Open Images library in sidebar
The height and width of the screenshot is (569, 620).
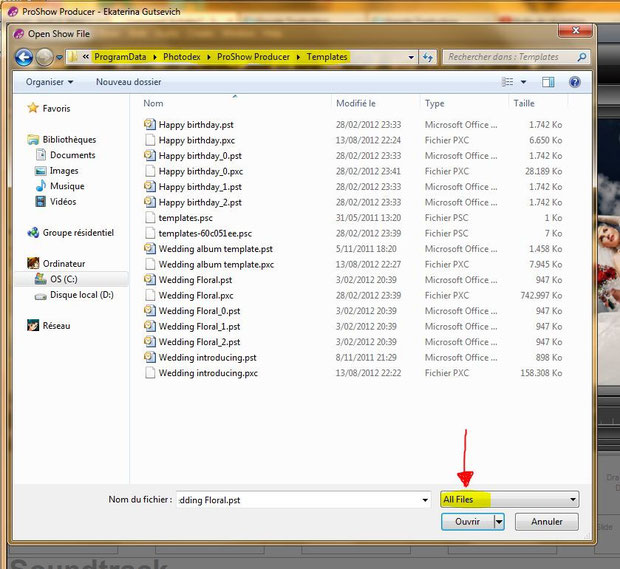click(x=64, y=170)
